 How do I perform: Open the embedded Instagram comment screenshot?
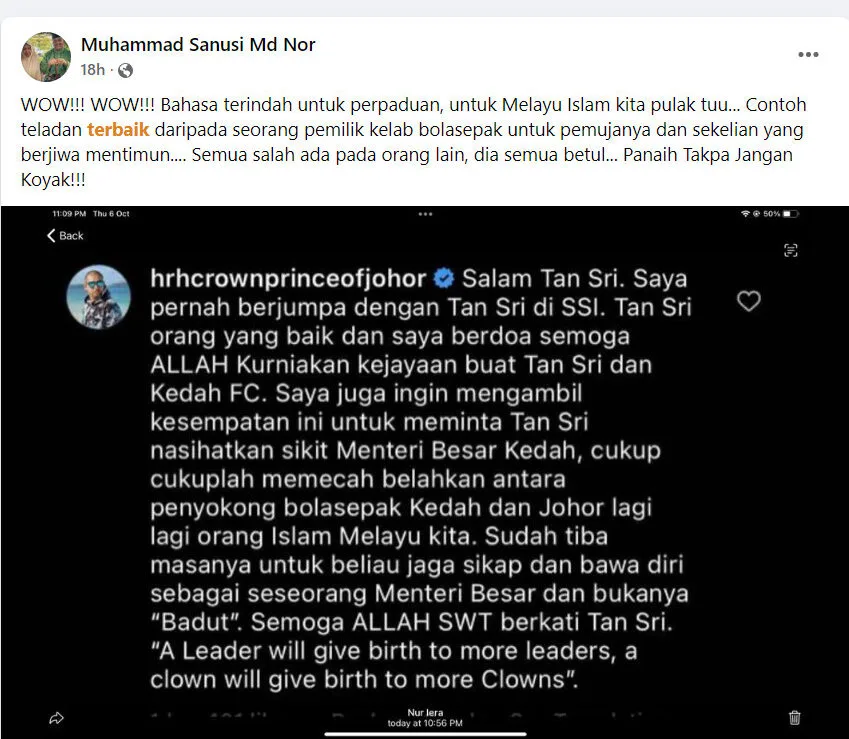[425, 472]
